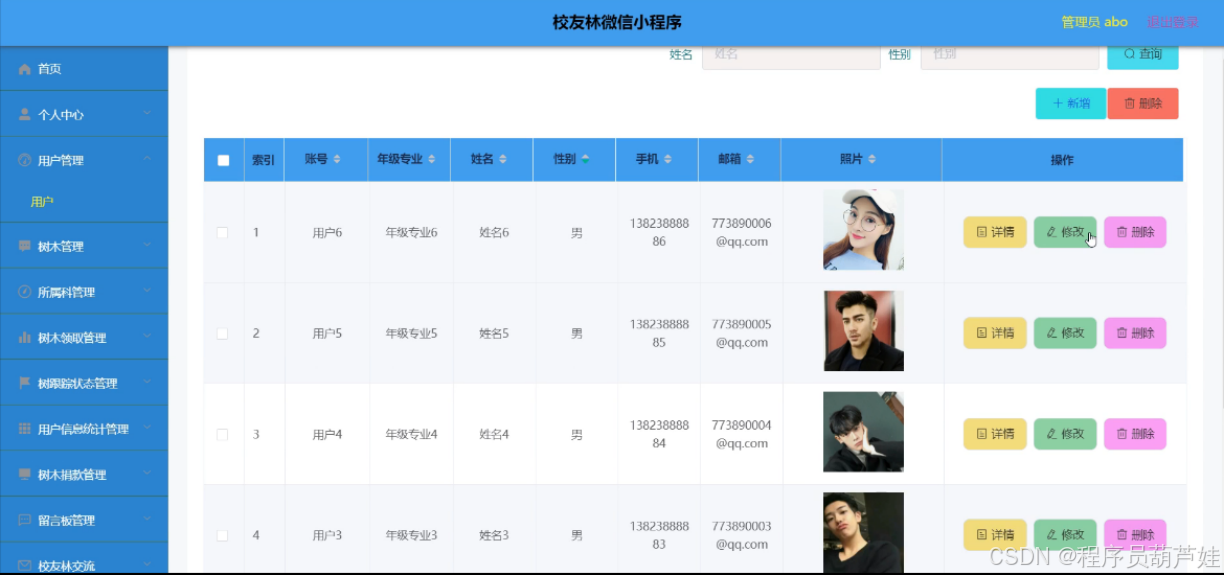The image size is (1224, 576).
Task: Select the 用户管理 menu label
Action: (60, 160)
